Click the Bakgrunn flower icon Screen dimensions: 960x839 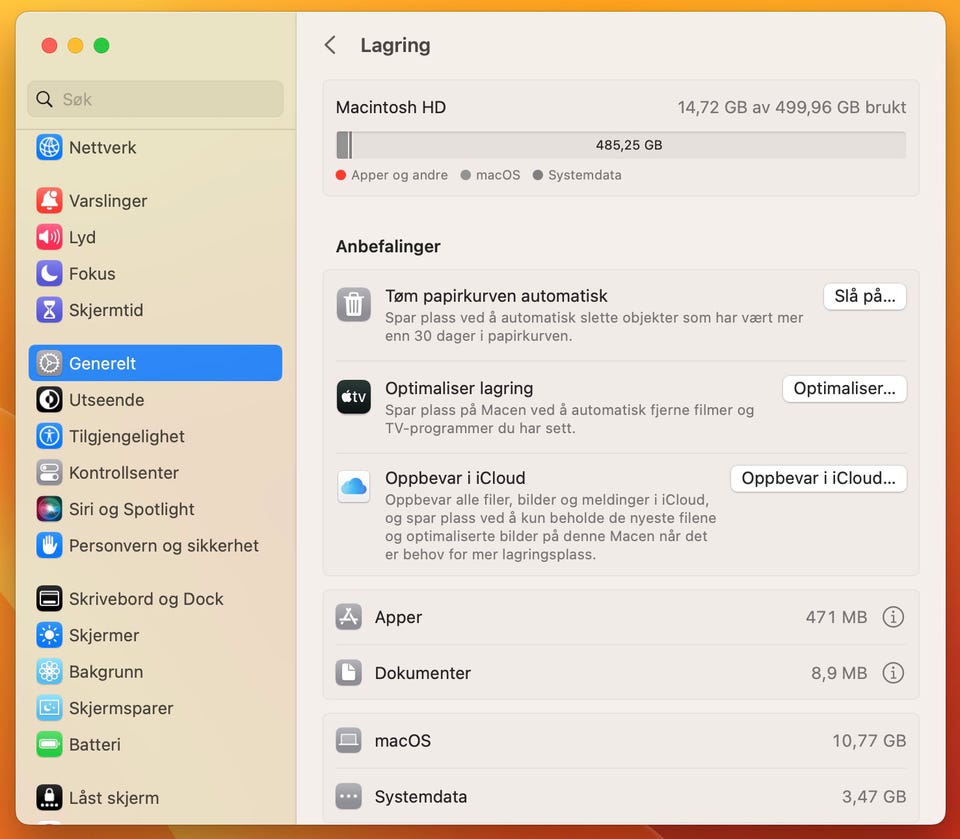49,672
